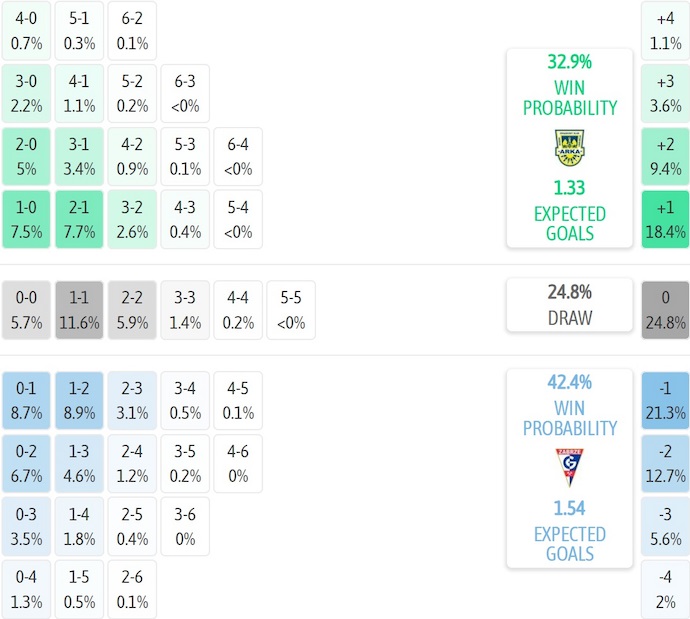Image resolution: width=690 pixels, height=619 pixels.
Task: Select the 1-1 draw score cell
Action: pos(80,311)
